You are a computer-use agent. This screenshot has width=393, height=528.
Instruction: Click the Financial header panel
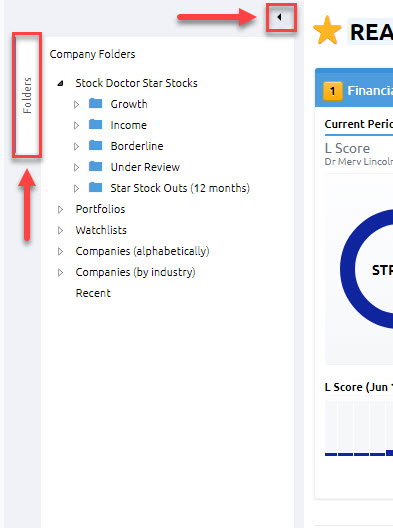(x=354, y=88)
